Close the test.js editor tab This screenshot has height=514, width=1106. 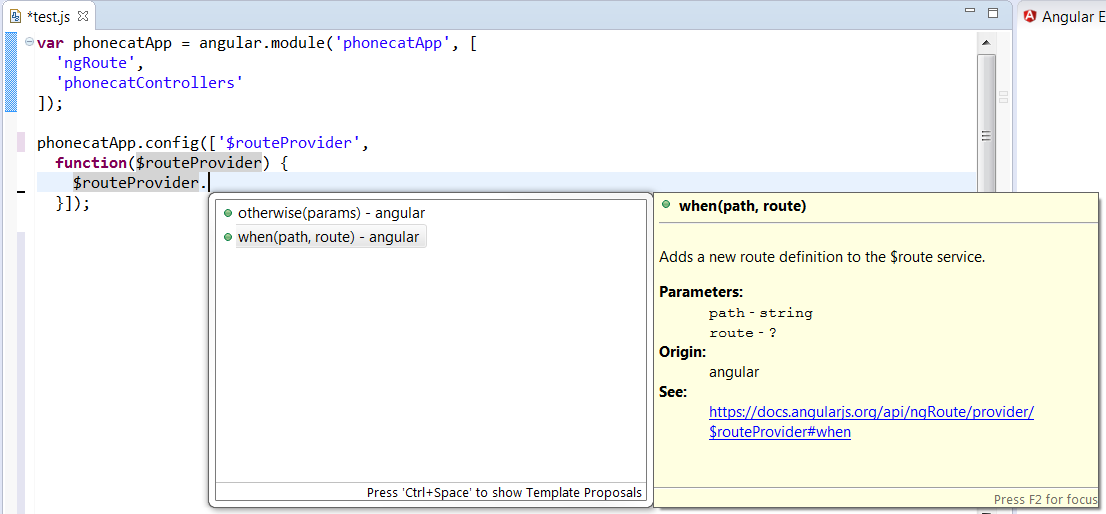(x=83, y=17)
